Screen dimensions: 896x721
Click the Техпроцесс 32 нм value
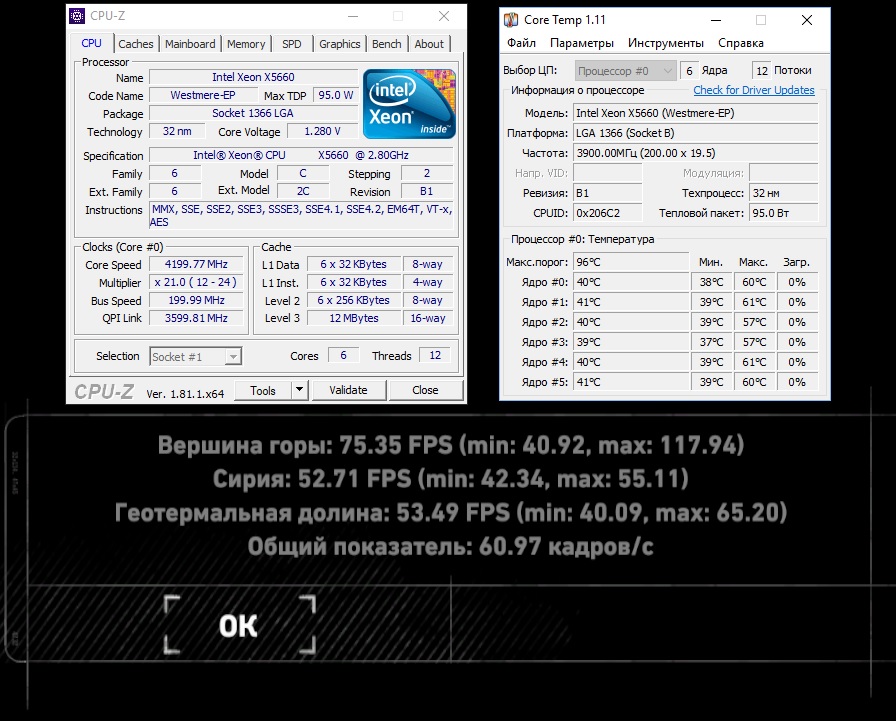pyautogui.click(x=783, y=193)
